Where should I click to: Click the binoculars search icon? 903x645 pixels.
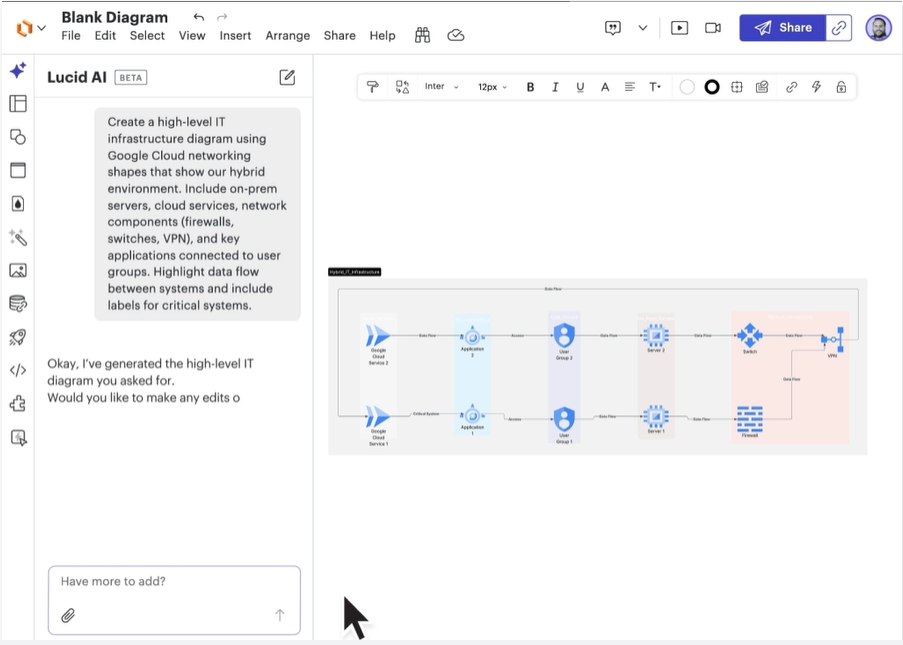pyautogui.click(x=423, y=35)
